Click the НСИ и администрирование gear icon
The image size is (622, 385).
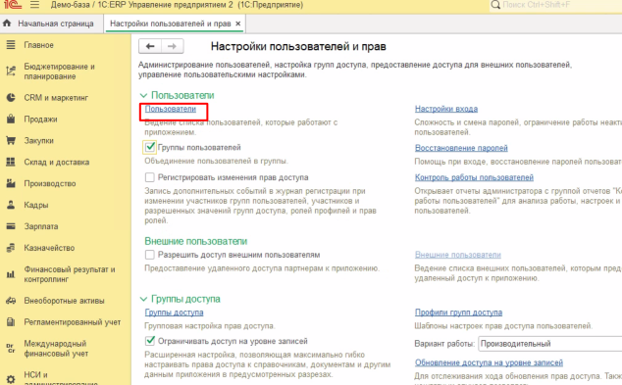point(11,379)
